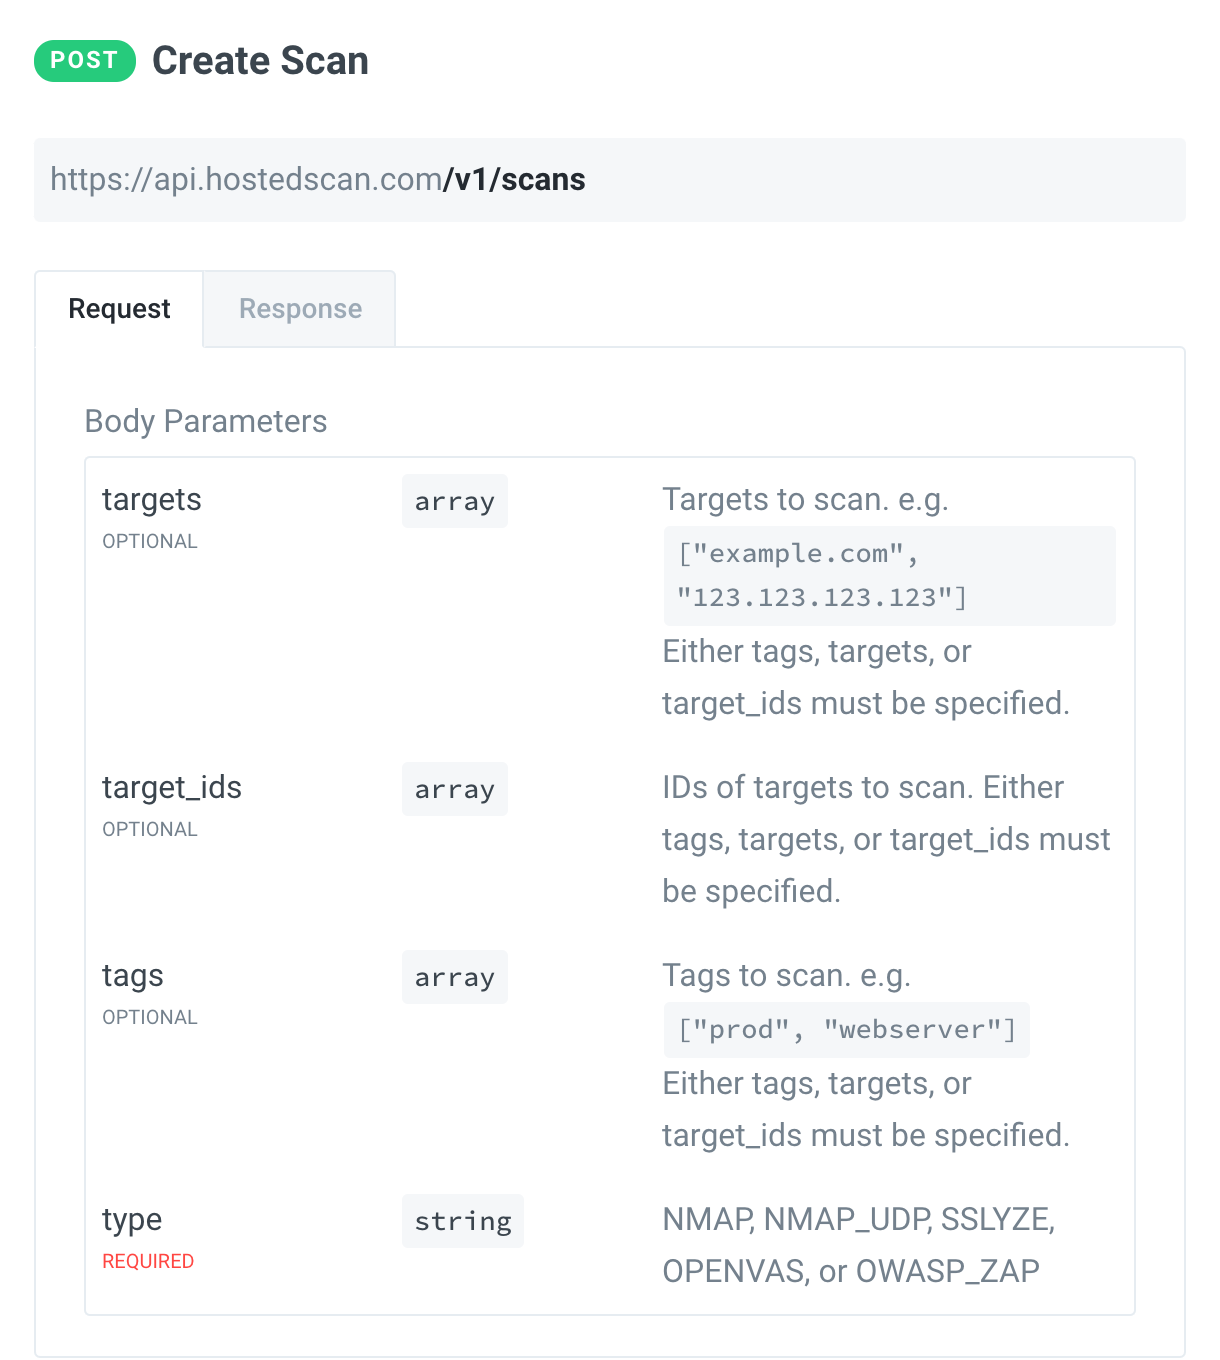Click the REQUIRED label under type

(147, 1261)
